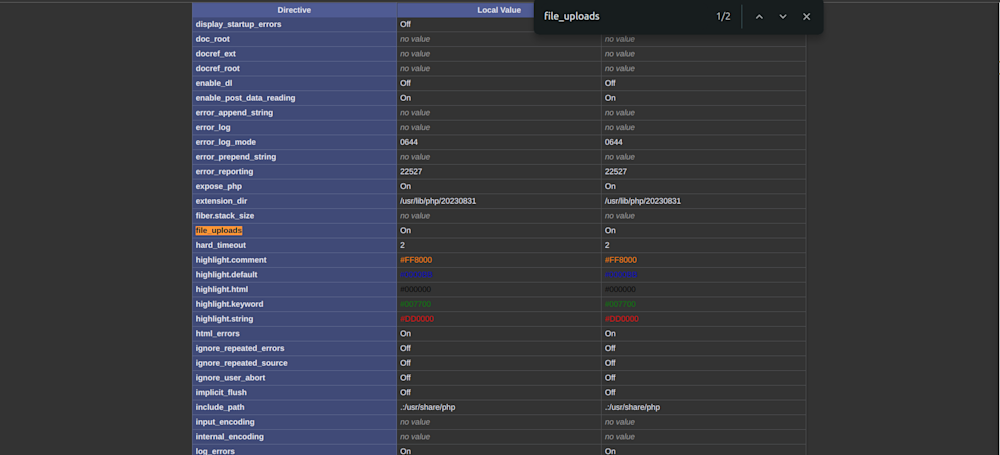Select the implicit_flush directive name
1000x455 pixels.
click(221, 392)
